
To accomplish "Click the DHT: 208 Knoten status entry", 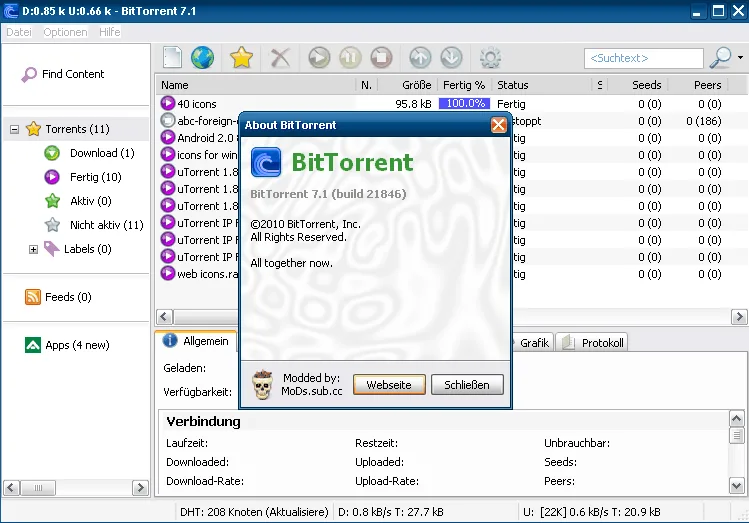I will tap(254, 512).
